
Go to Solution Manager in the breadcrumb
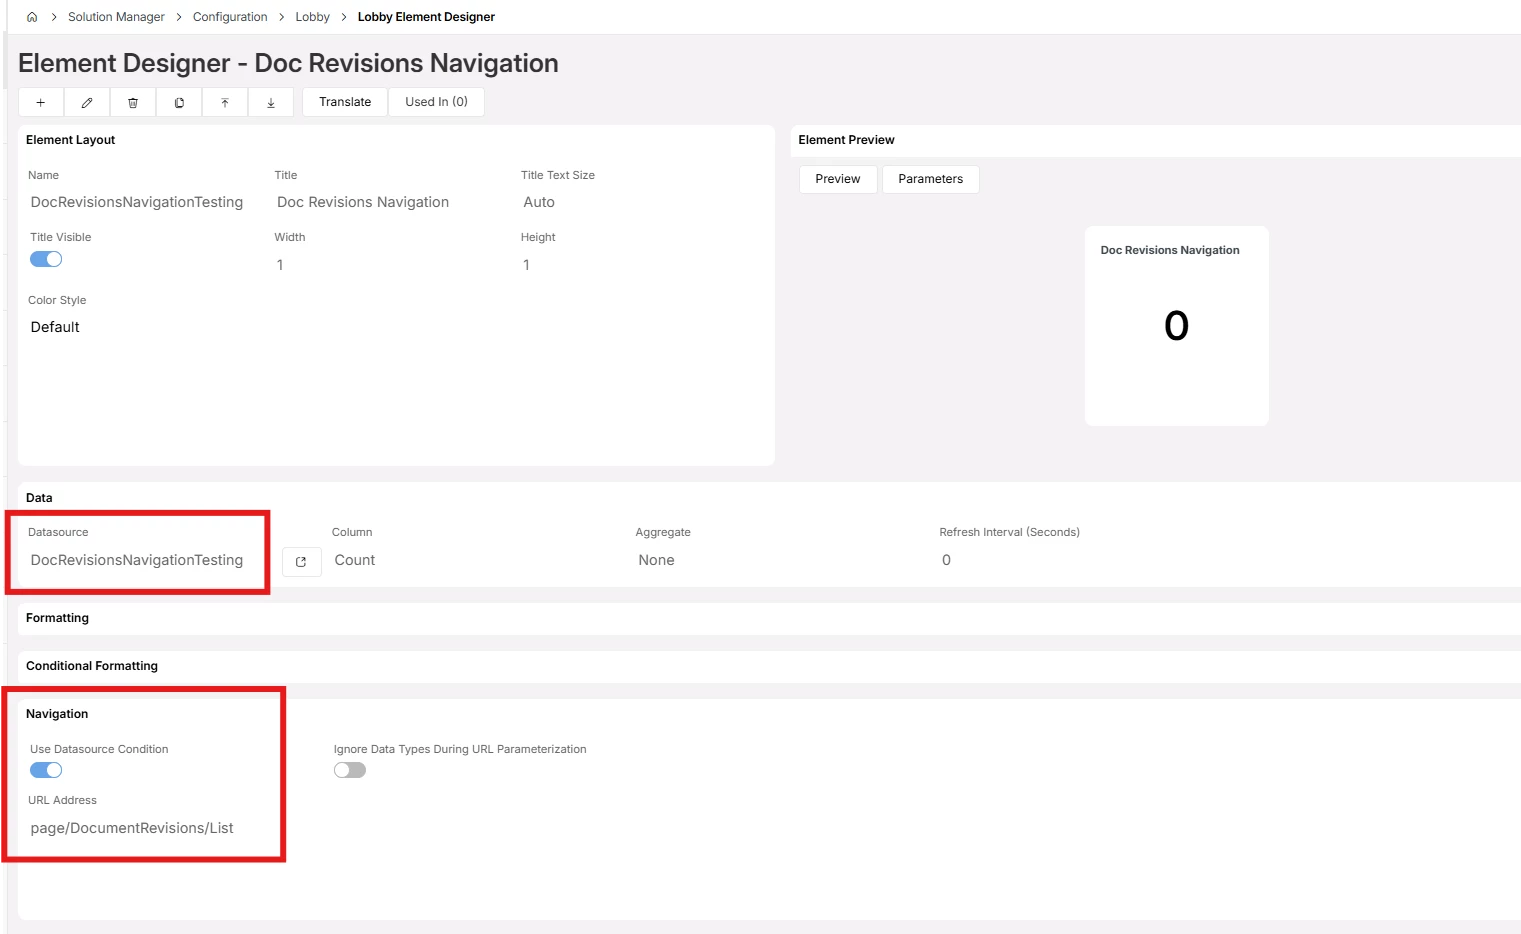coord(116,17)
